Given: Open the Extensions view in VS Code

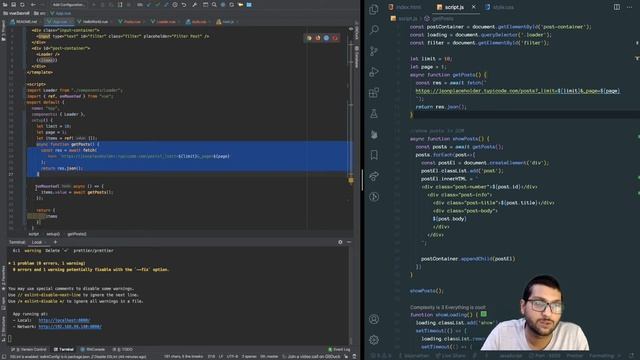Looking at the screenshot, I should coord(373,93).
